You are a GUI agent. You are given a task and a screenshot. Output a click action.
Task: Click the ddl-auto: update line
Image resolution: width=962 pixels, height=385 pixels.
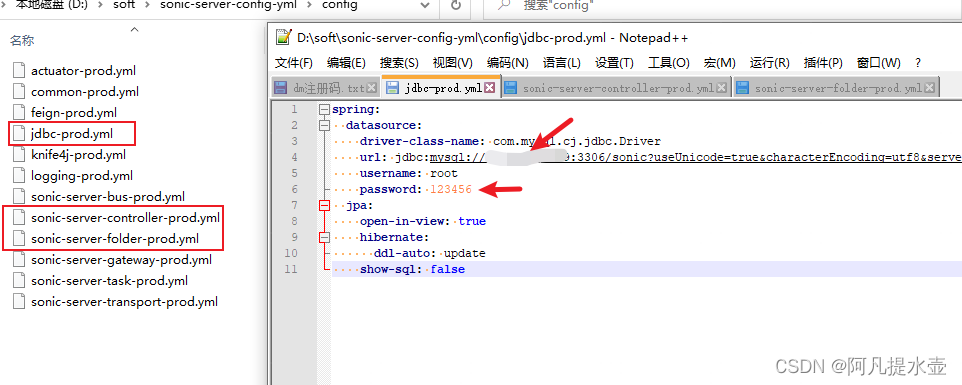[x=429, y=253]
